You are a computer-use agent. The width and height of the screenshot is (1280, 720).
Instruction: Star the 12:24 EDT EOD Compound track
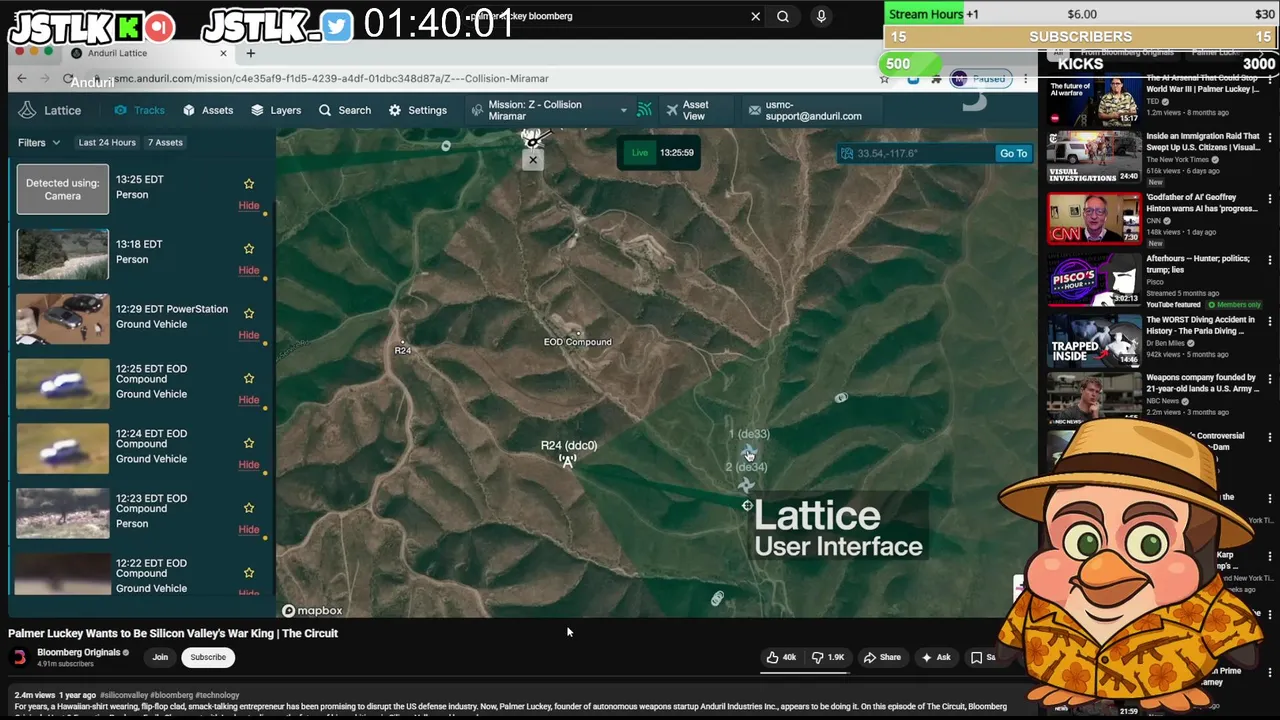[x=249, y=443]
